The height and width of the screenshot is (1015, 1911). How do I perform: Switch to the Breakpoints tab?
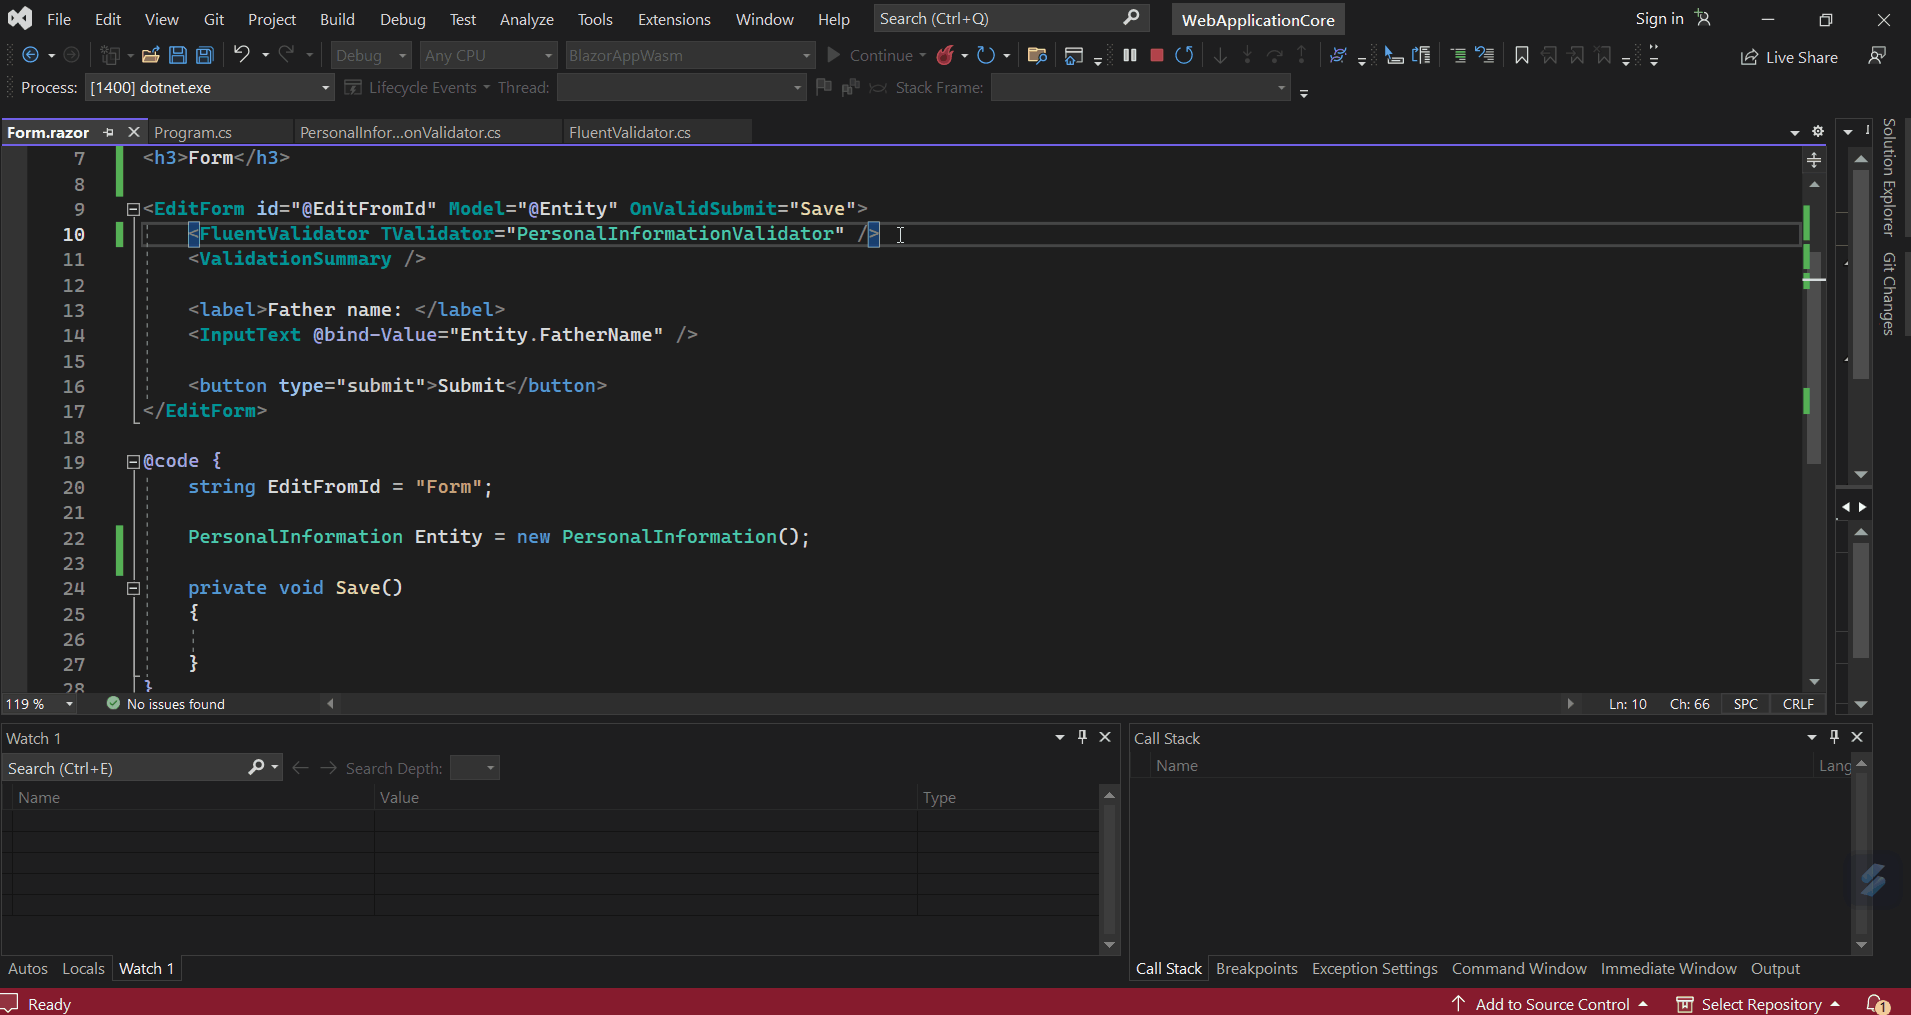pyautogui.click(x=1255, y=968)
